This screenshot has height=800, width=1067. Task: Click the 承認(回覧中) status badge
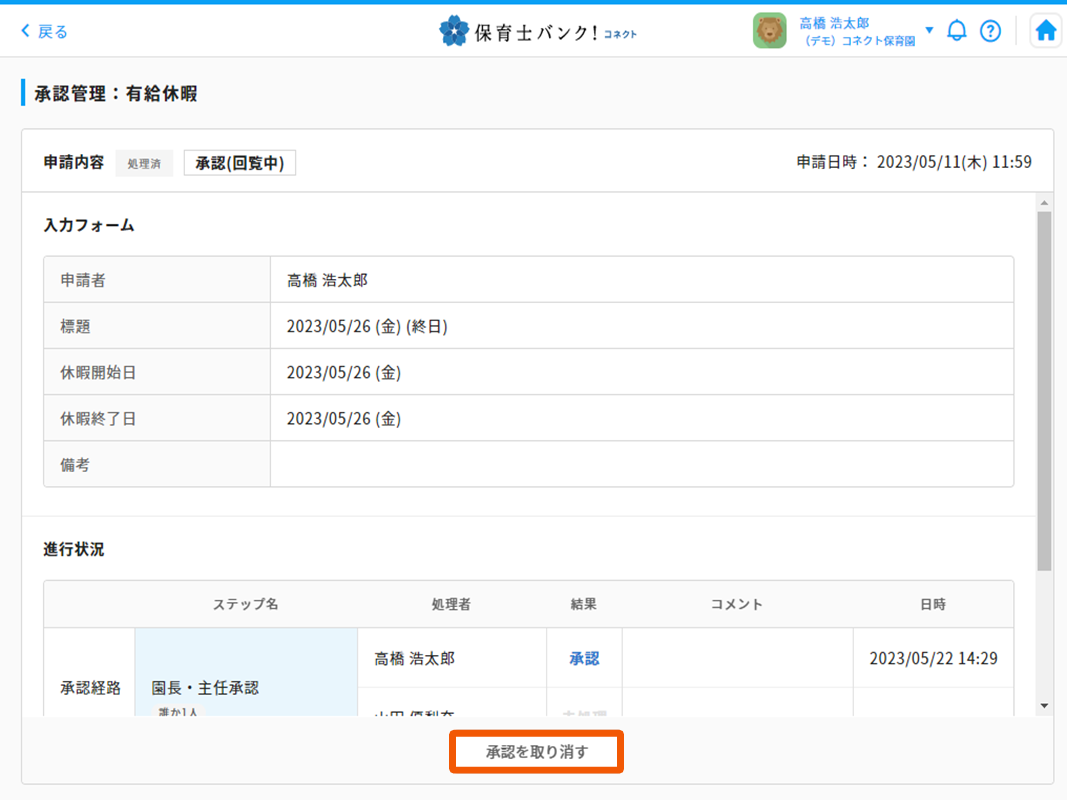click(x=240, y=163)
